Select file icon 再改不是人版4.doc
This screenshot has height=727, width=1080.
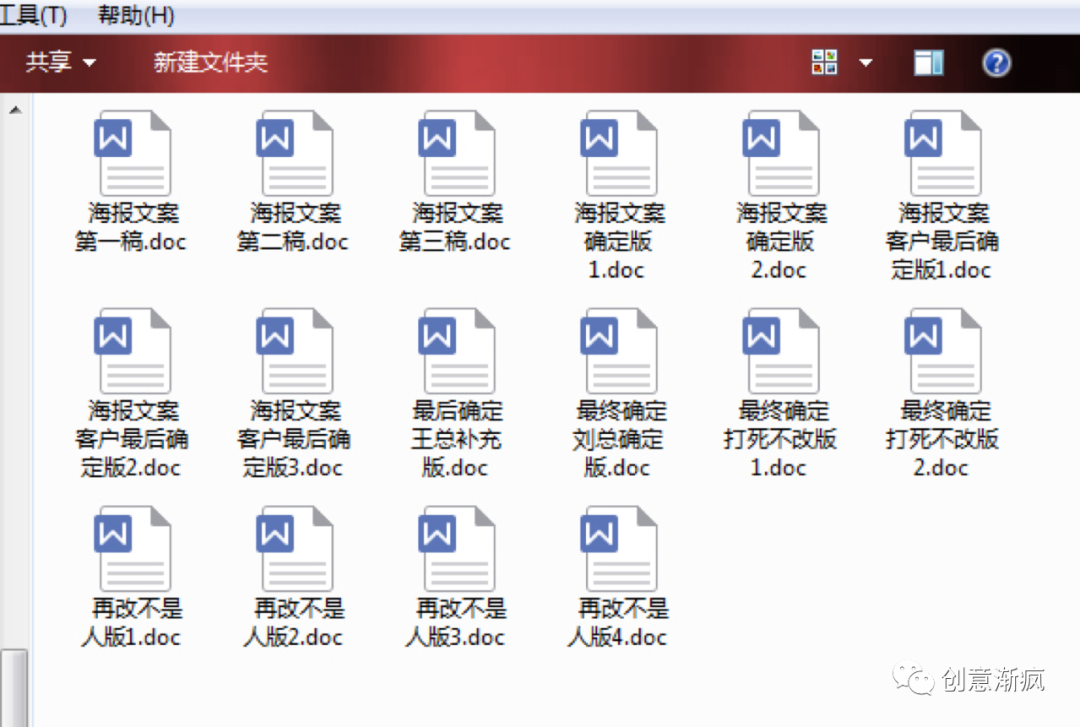click(619, 549)
